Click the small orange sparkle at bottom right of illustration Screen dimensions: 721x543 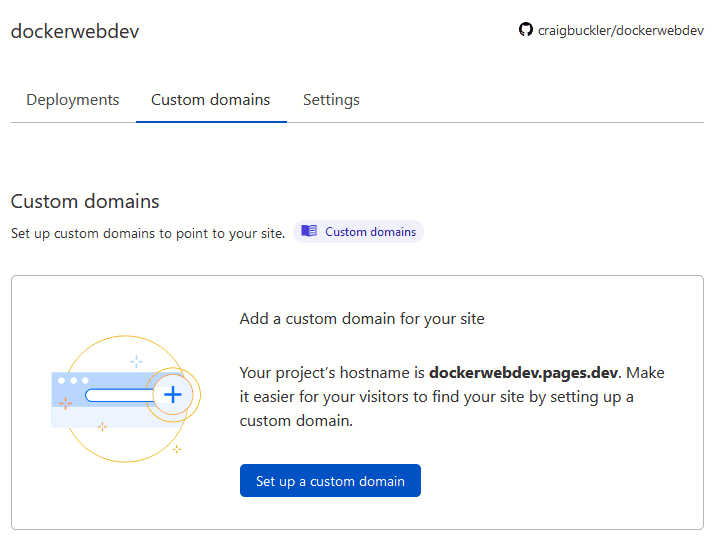[x=176, y=449]
